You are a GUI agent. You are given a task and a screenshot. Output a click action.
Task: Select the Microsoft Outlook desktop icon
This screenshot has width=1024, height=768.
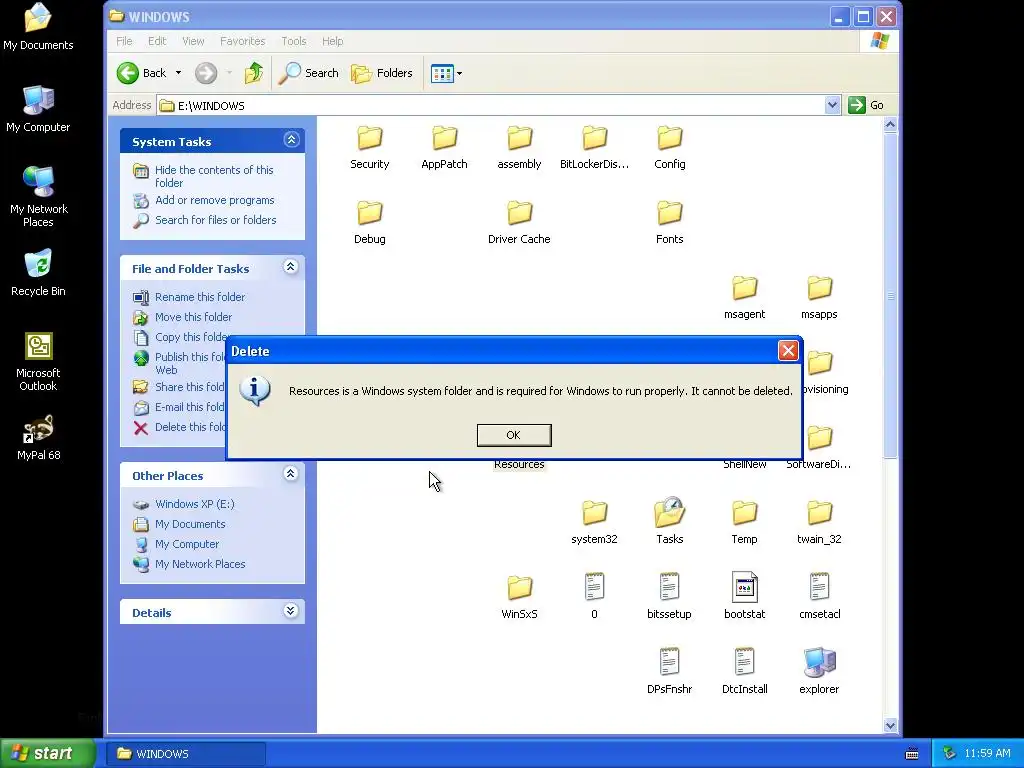click(x=38, y=362)
